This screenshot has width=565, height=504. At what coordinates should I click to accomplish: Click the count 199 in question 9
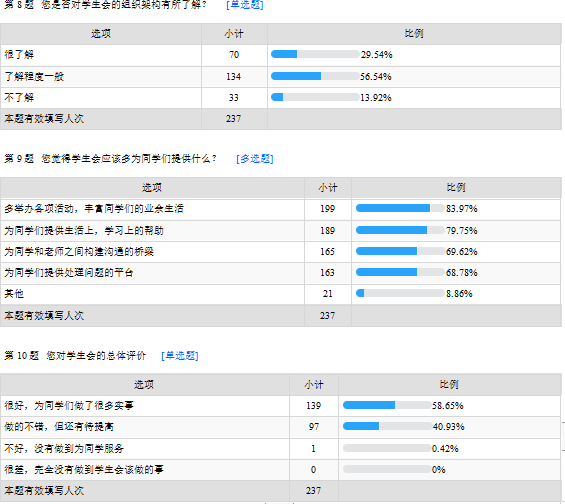click(x=328, y=209)
